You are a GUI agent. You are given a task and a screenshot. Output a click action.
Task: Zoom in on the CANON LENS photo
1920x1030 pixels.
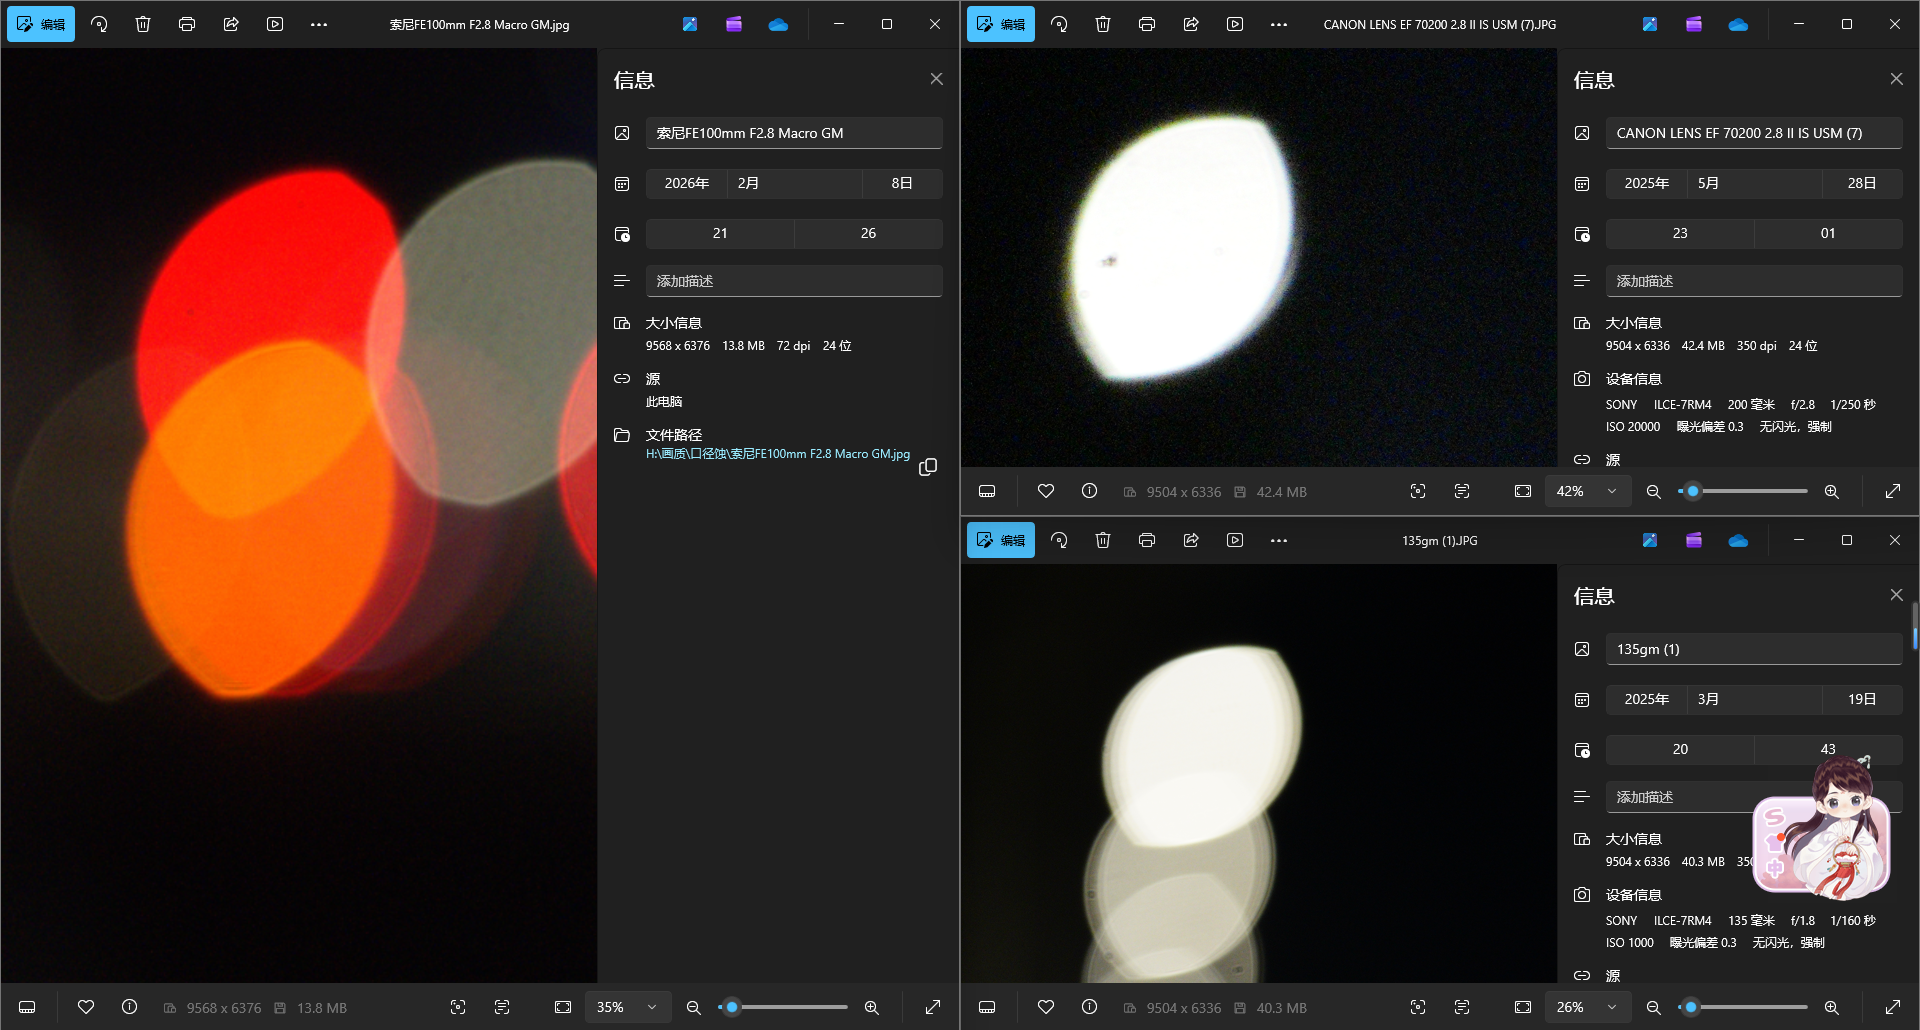tap(1831, 492)
